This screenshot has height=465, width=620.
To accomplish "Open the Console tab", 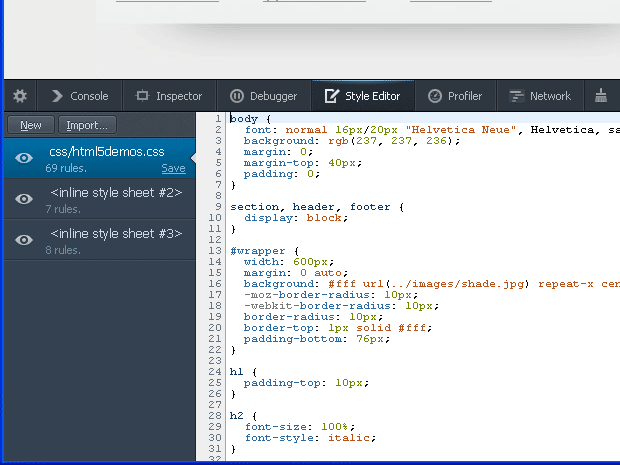I will [80, 96].
